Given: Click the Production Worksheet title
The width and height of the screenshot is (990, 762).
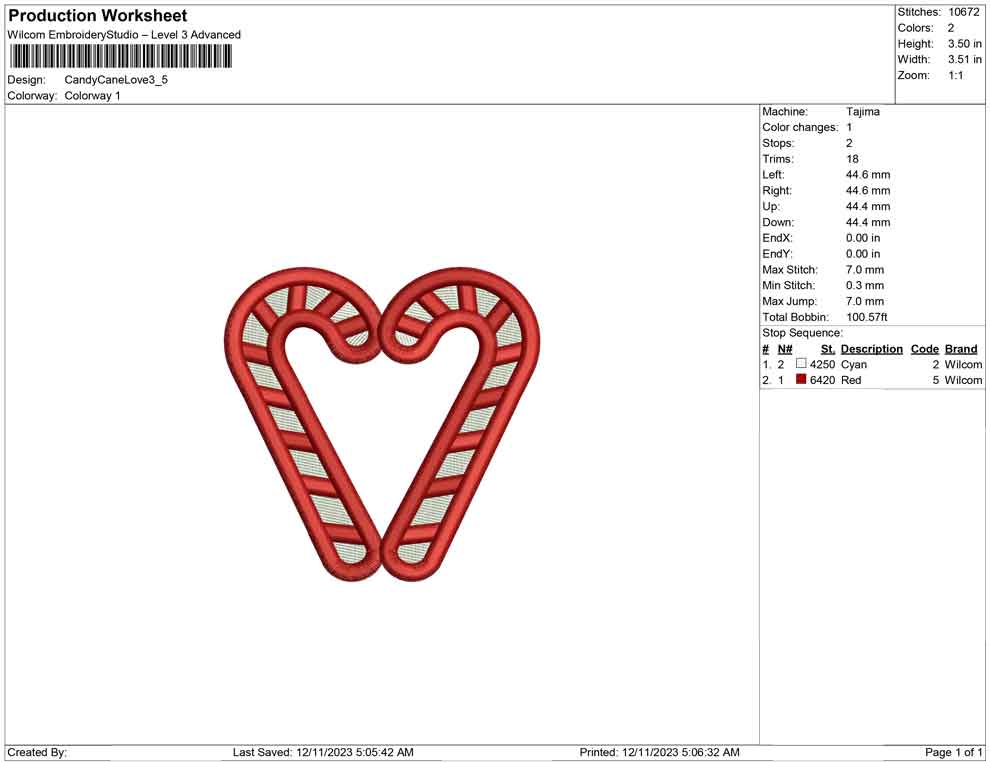Looking at the screenshot, I should (96, 15).
